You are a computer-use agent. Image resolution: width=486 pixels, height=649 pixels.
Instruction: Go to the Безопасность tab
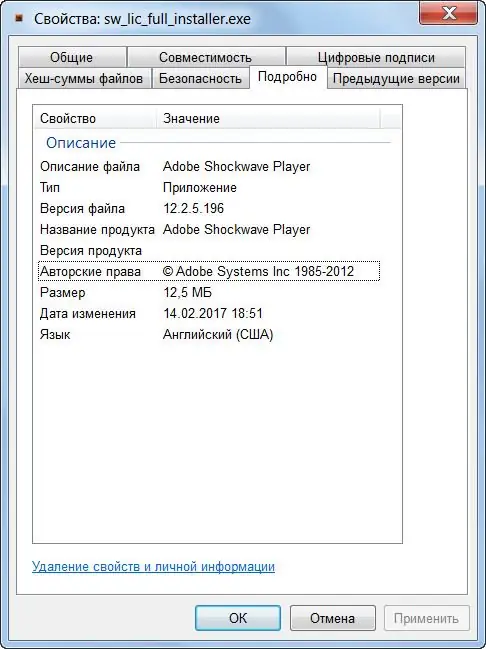[200, 78]
